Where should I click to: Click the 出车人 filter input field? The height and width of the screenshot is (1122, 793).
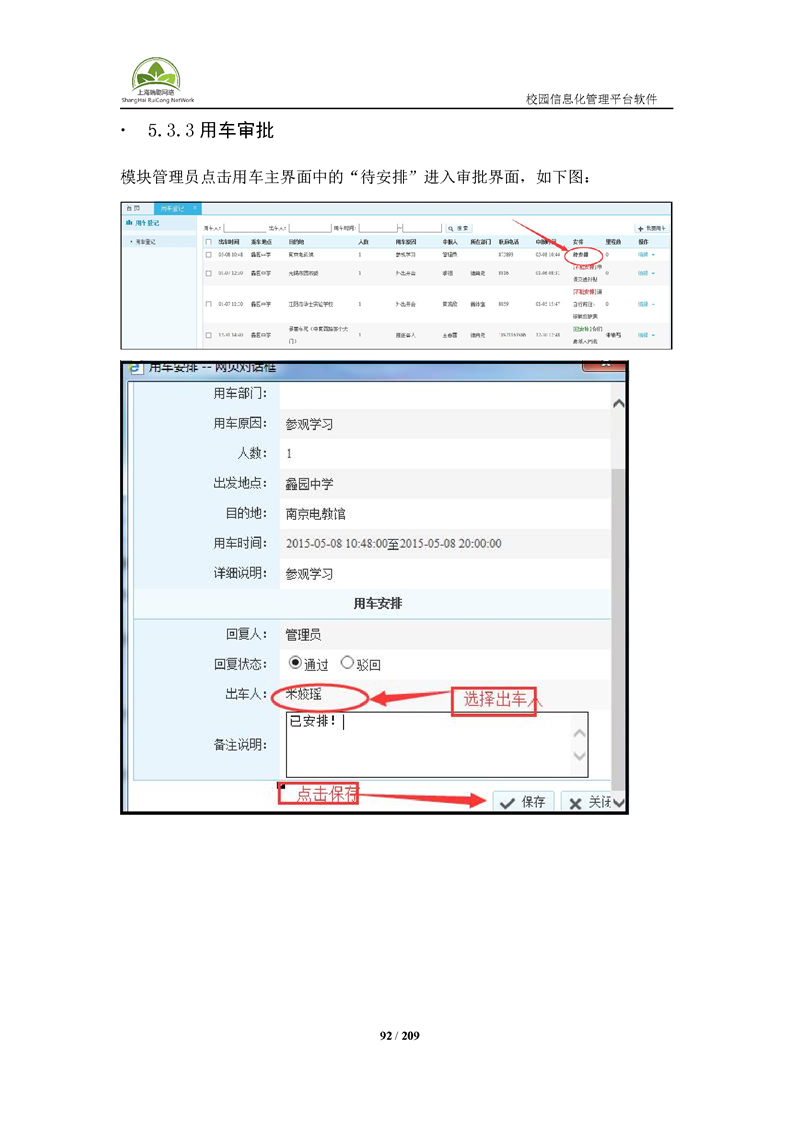pos(309,228)
